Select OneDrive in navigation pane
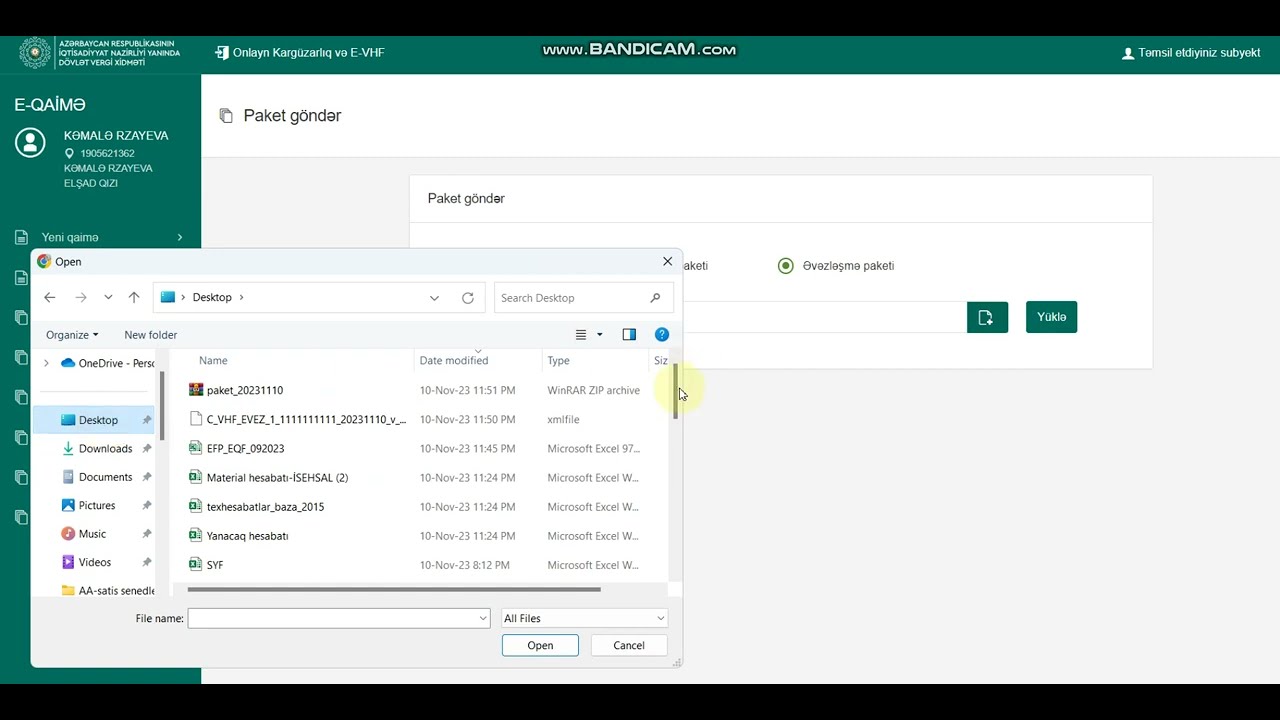Image resolution: width=1280 pixels, height=720 pixels. pos(108,363)
